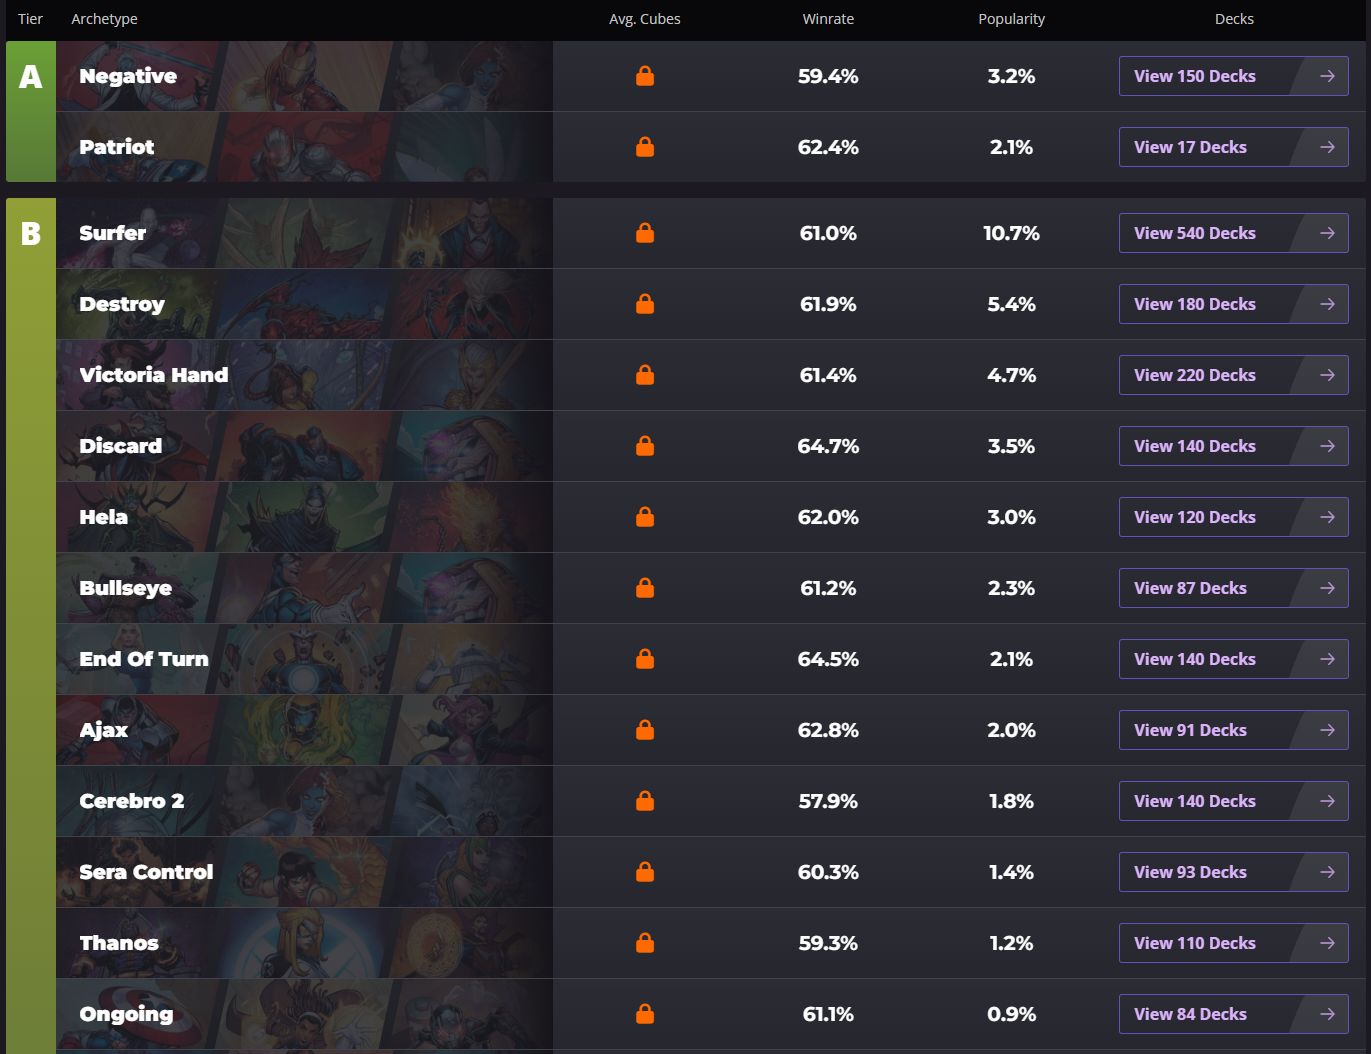Click the arrow icon on View 540 Decks

pos(1327,233)
